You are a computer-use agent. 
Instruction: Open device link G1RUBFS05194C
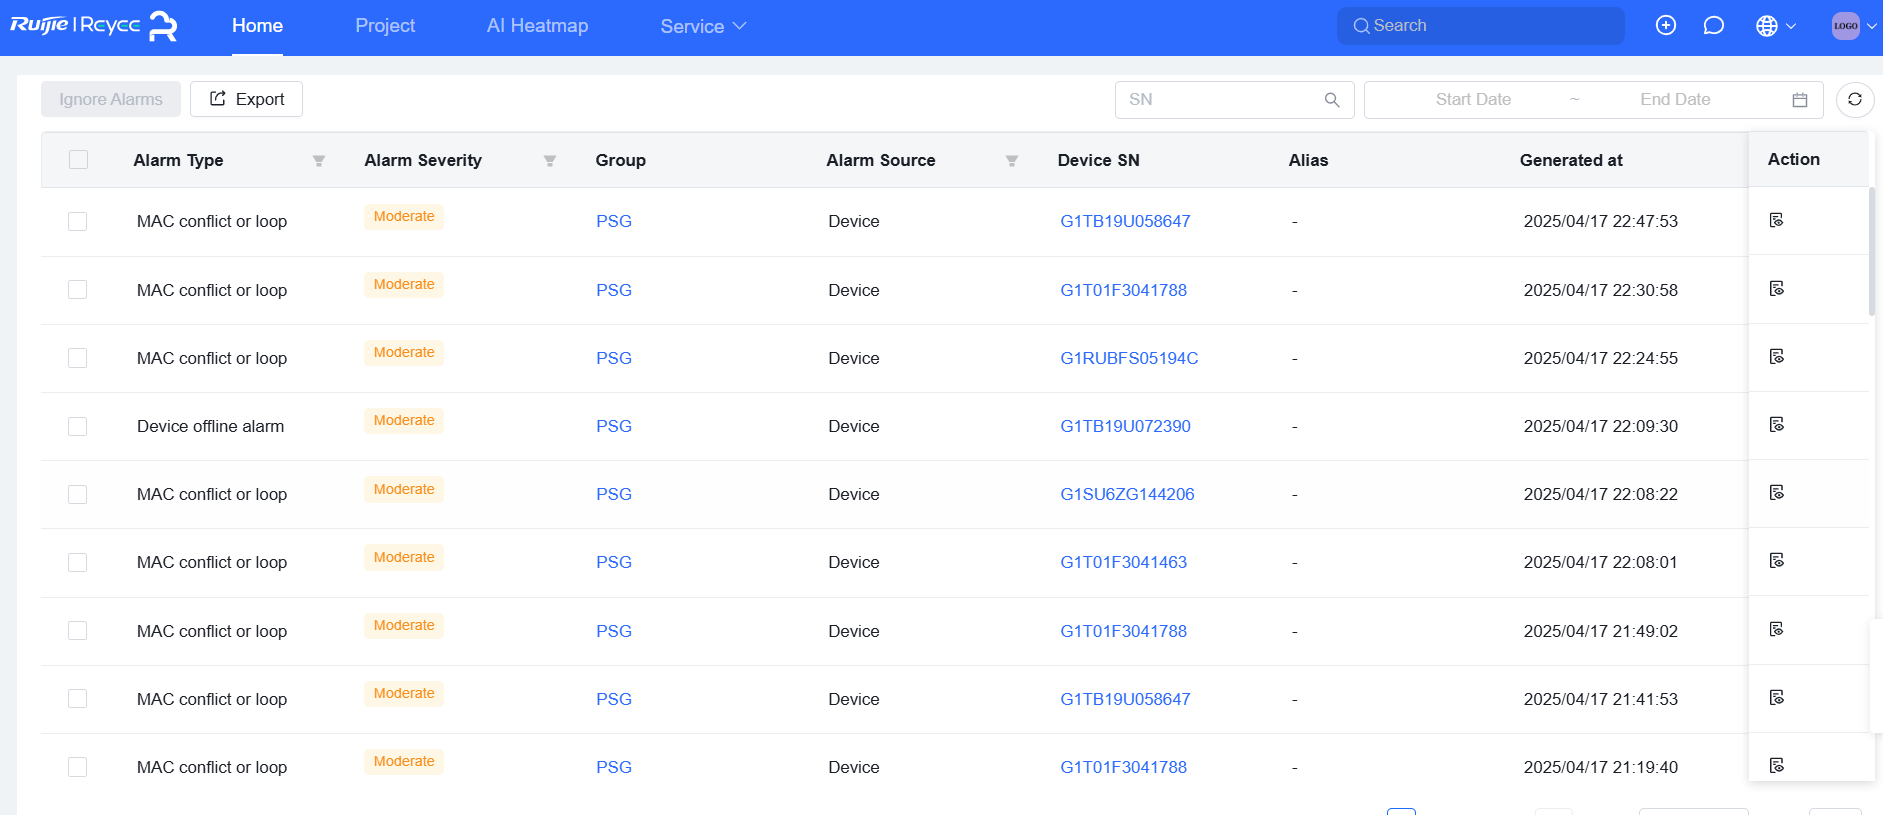pyautogui.click(x=1129, y=358)
